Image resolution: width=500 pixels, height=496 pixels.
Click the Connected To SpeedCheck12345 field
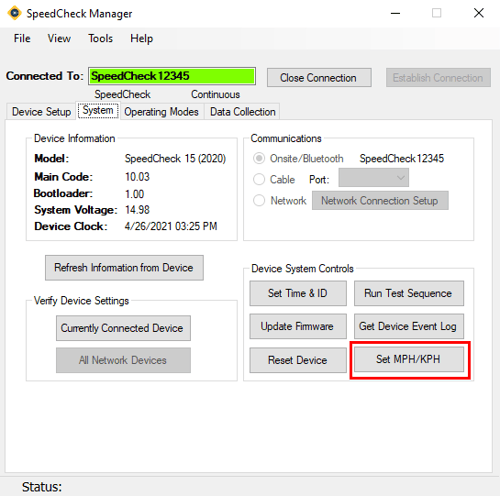coord(172,76)
